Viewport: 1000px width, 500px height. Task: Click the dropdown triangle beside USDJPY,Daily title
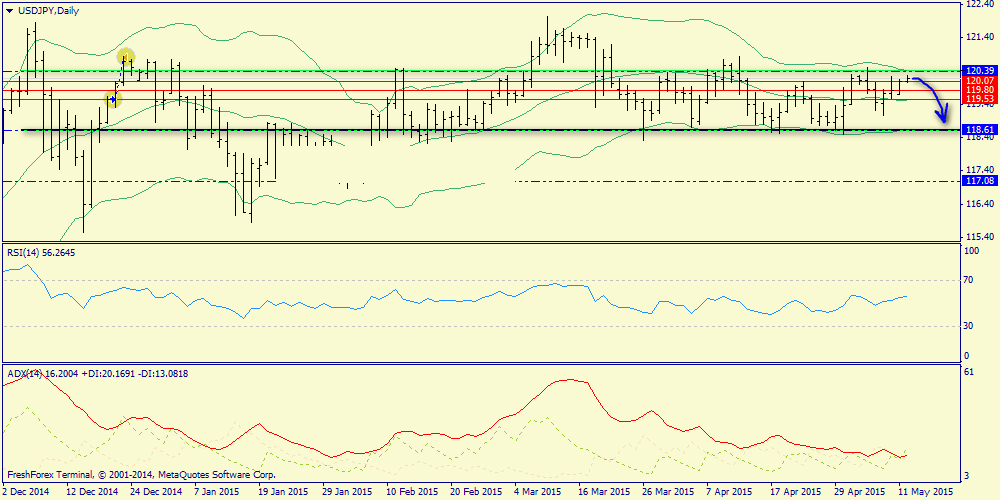9,10
